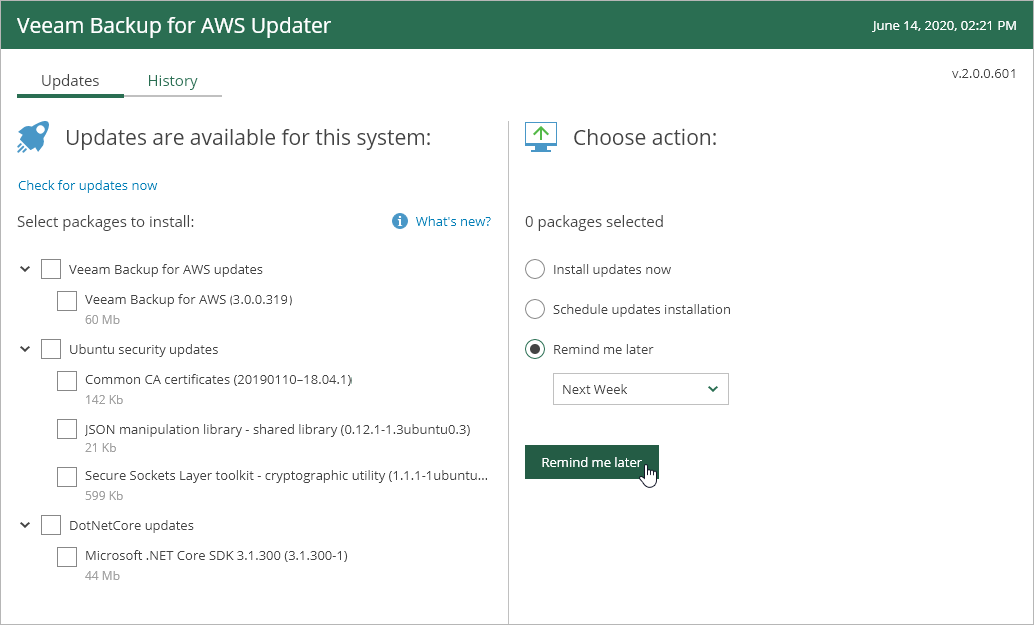Select the Install updates now option
1034x625 pixels.
(x=535, y=269)
